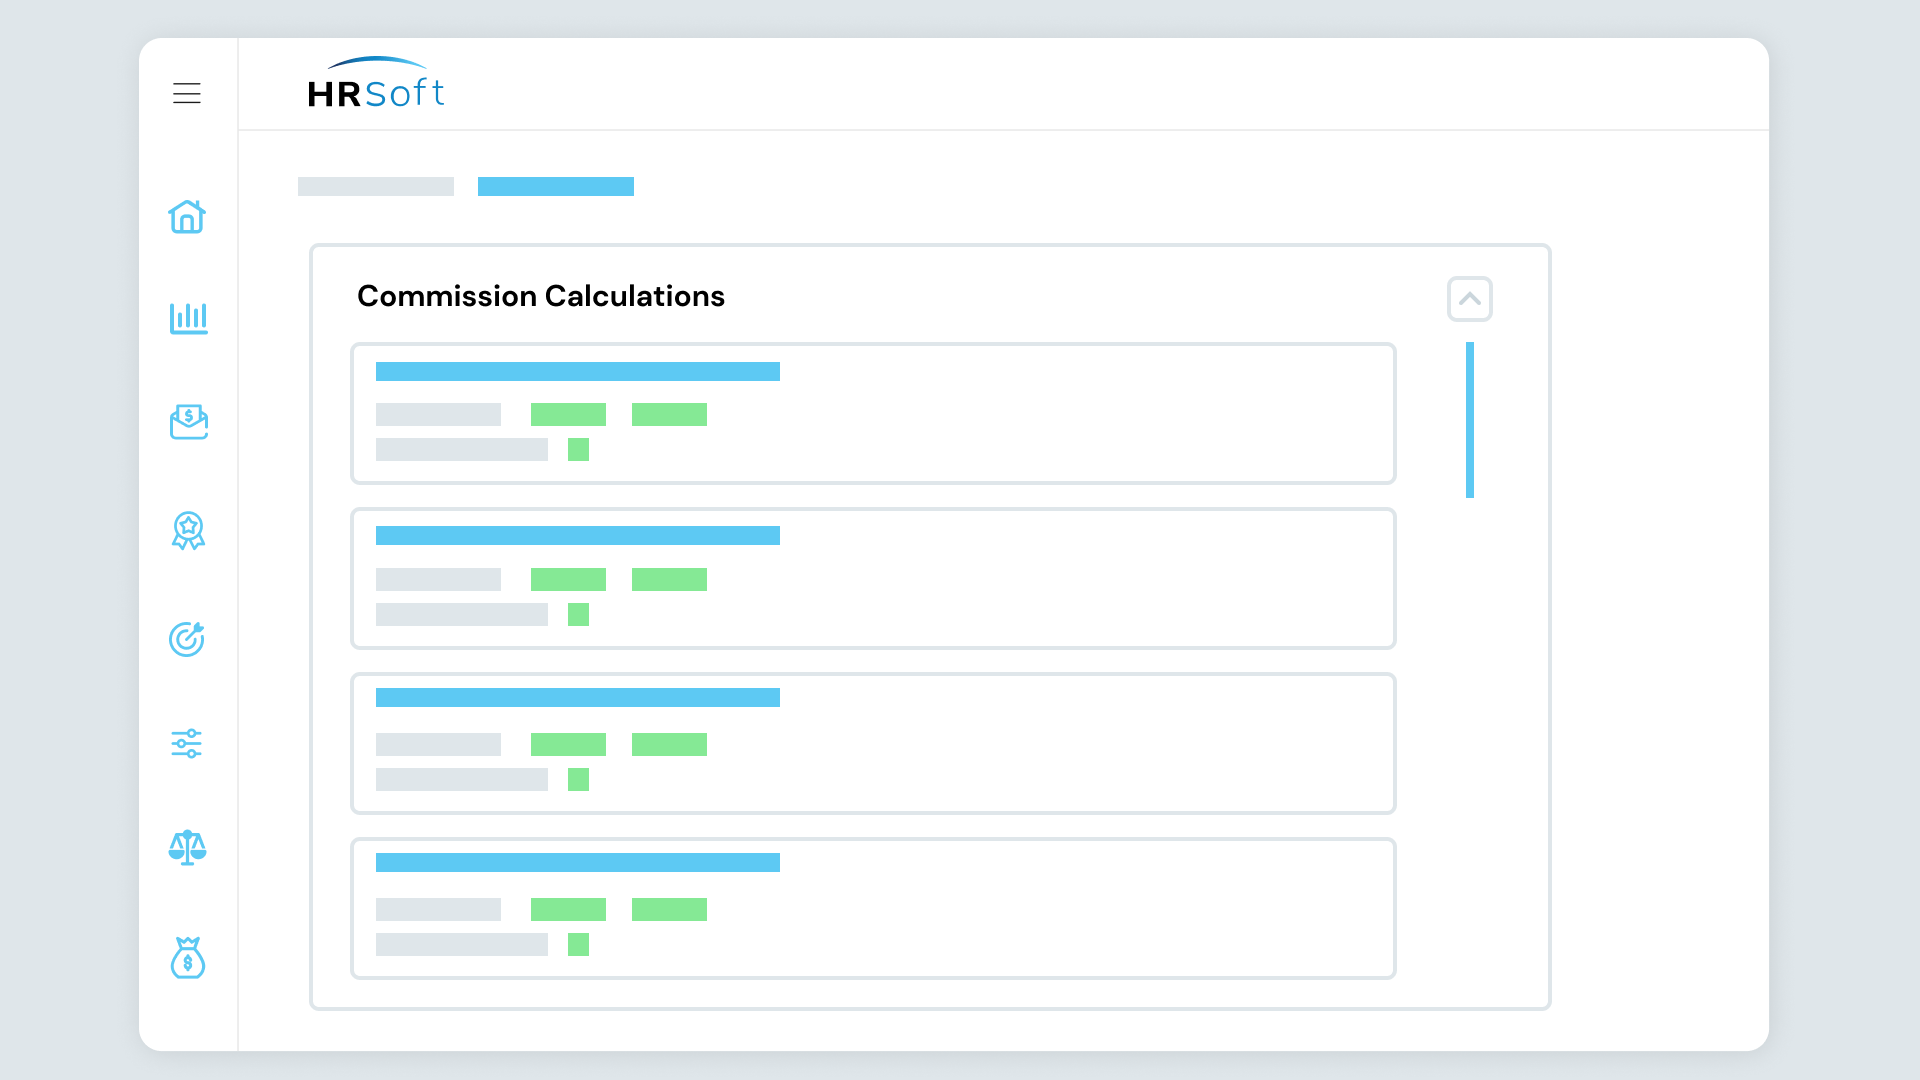The width and height of the screenshot is (1920, 1080).
Task: Click second card's blue title bar
Action: coord(577,536)
